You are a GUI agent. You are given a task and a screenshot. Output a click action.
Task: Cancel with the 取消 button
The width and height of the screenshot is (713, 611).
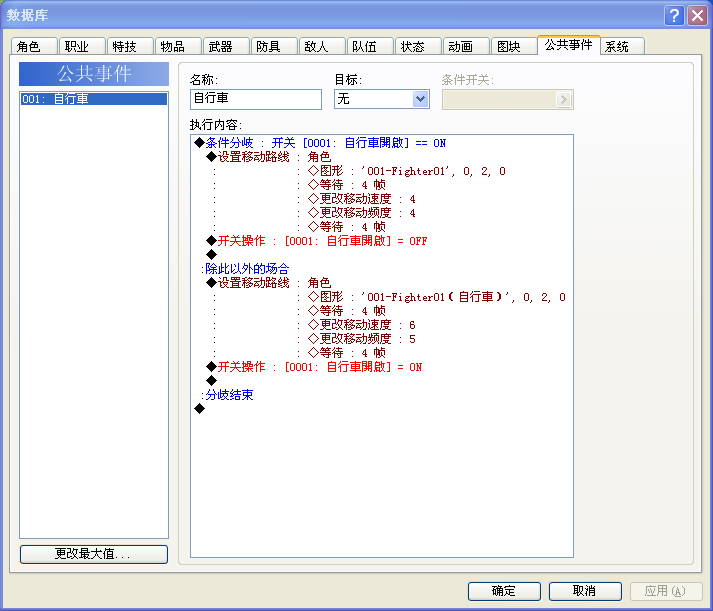pyautogui.click(x=585, y=591)
